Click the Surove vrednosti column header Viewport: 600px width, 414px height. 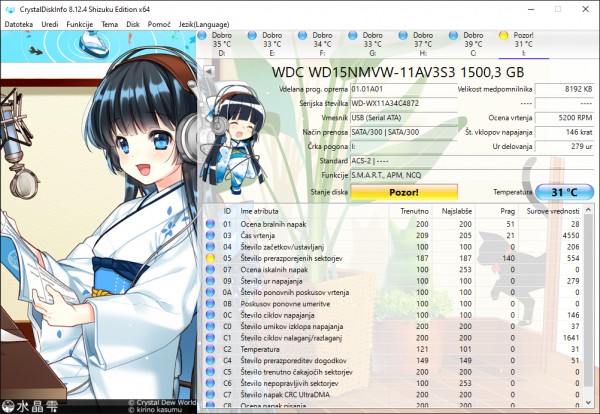point(551,211)
